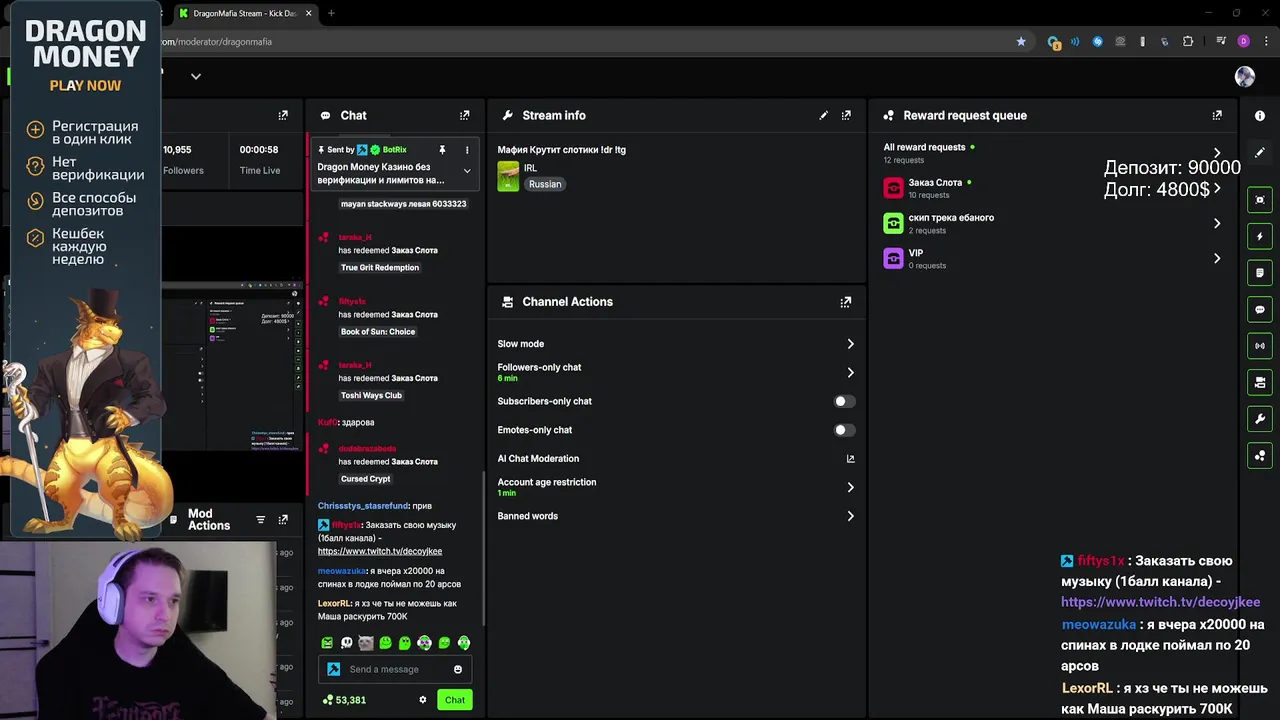Toggle camera widget in right sidebar
This screenshot has width=1280, height=720.
1260,382
